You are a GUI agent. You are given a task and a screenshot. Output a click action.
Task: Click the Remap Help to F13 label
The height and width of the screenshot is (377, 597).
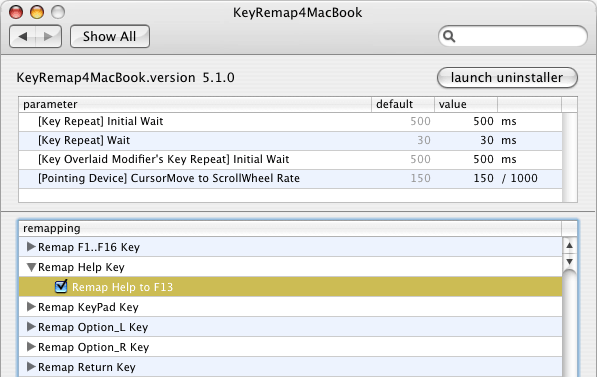(x=123, y=287)
